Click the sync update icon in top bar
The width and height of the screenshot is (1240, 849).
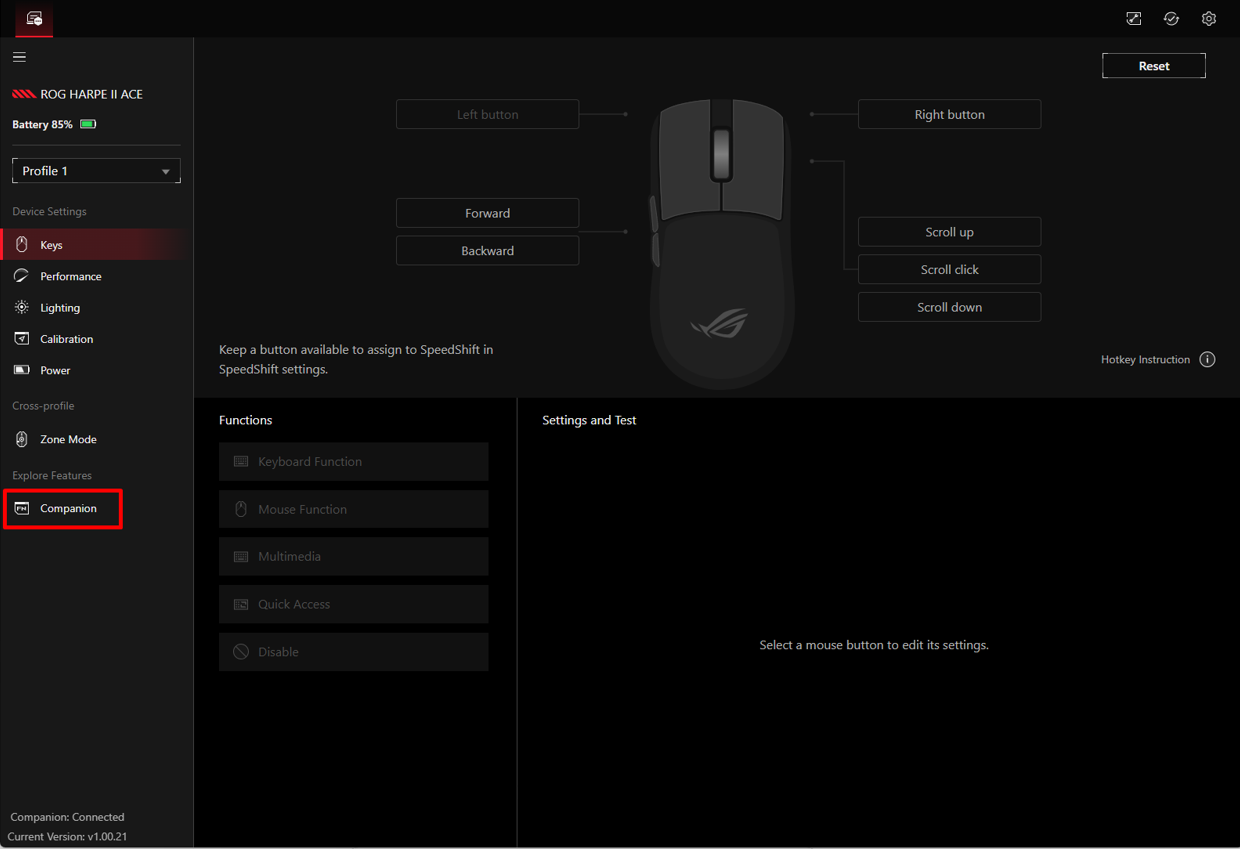(x=1171, y=19)
